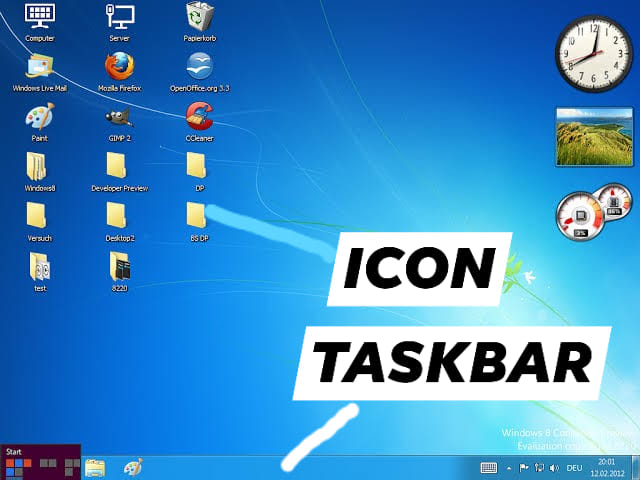The height and width of the screenshot is (480, 640).
Task: Click the taskbar clock showing 20:01
Action: 607,468
